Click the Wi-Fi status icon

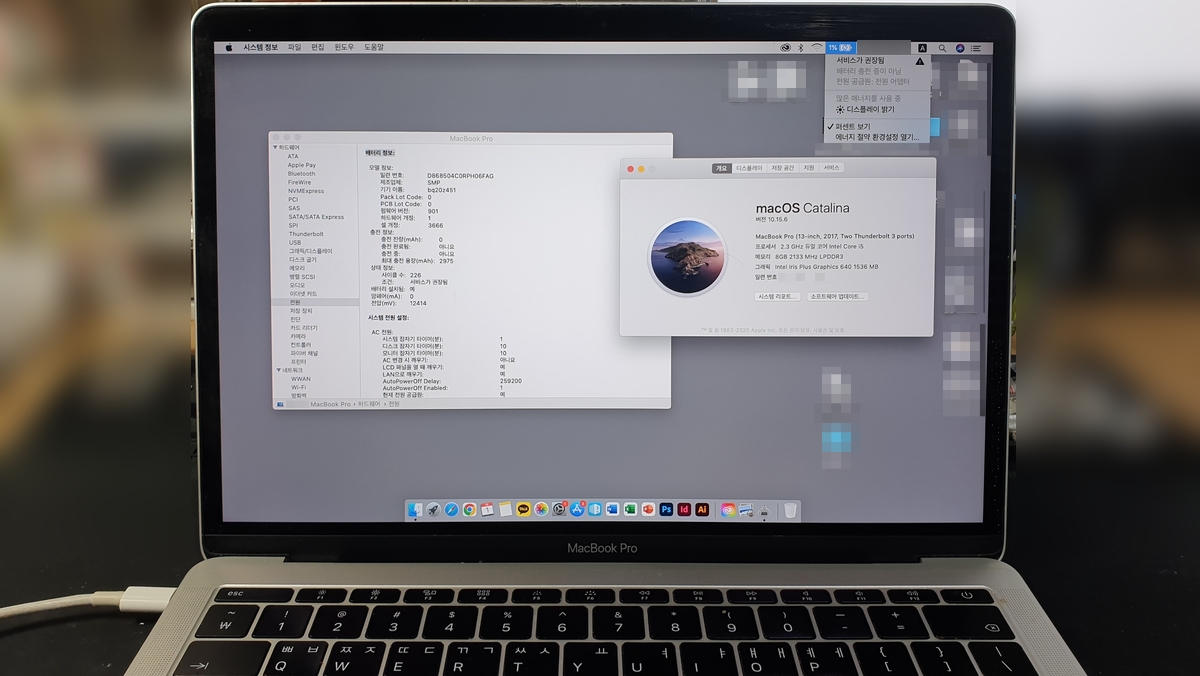[817, 48]
